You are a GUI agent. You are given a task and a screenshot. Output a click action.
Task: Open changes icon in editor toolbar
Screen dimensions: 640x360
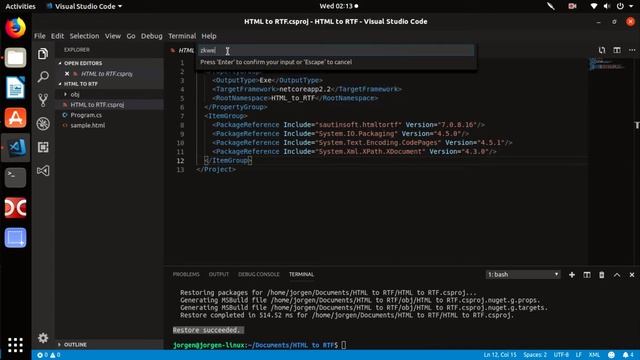(x=602, y=50)
